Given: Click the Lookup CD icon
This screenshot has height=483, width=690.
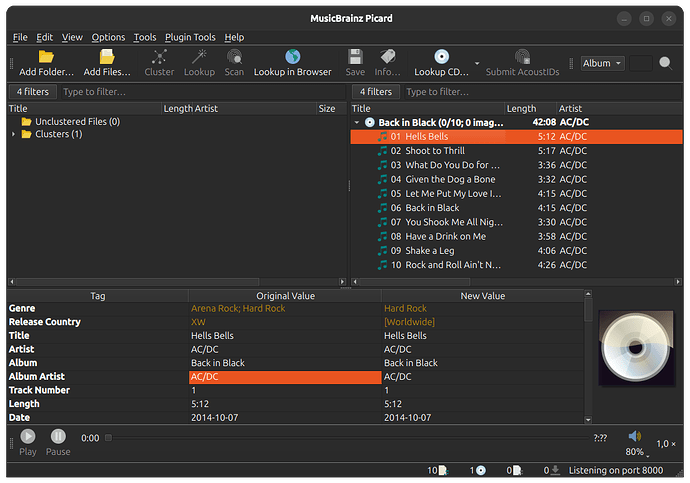Looking at the screenshot, I should click(x=441, y=58).
